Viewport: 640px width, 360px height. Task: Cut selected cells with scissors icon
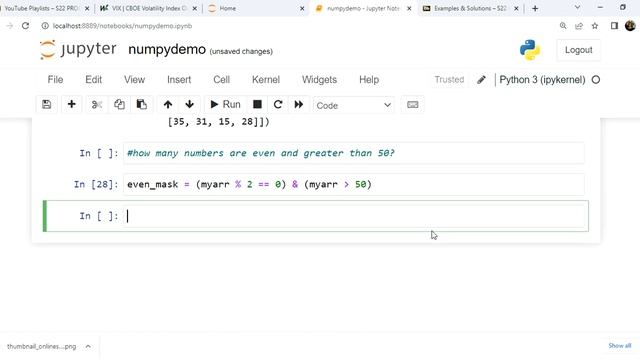(x=97, y=104)
